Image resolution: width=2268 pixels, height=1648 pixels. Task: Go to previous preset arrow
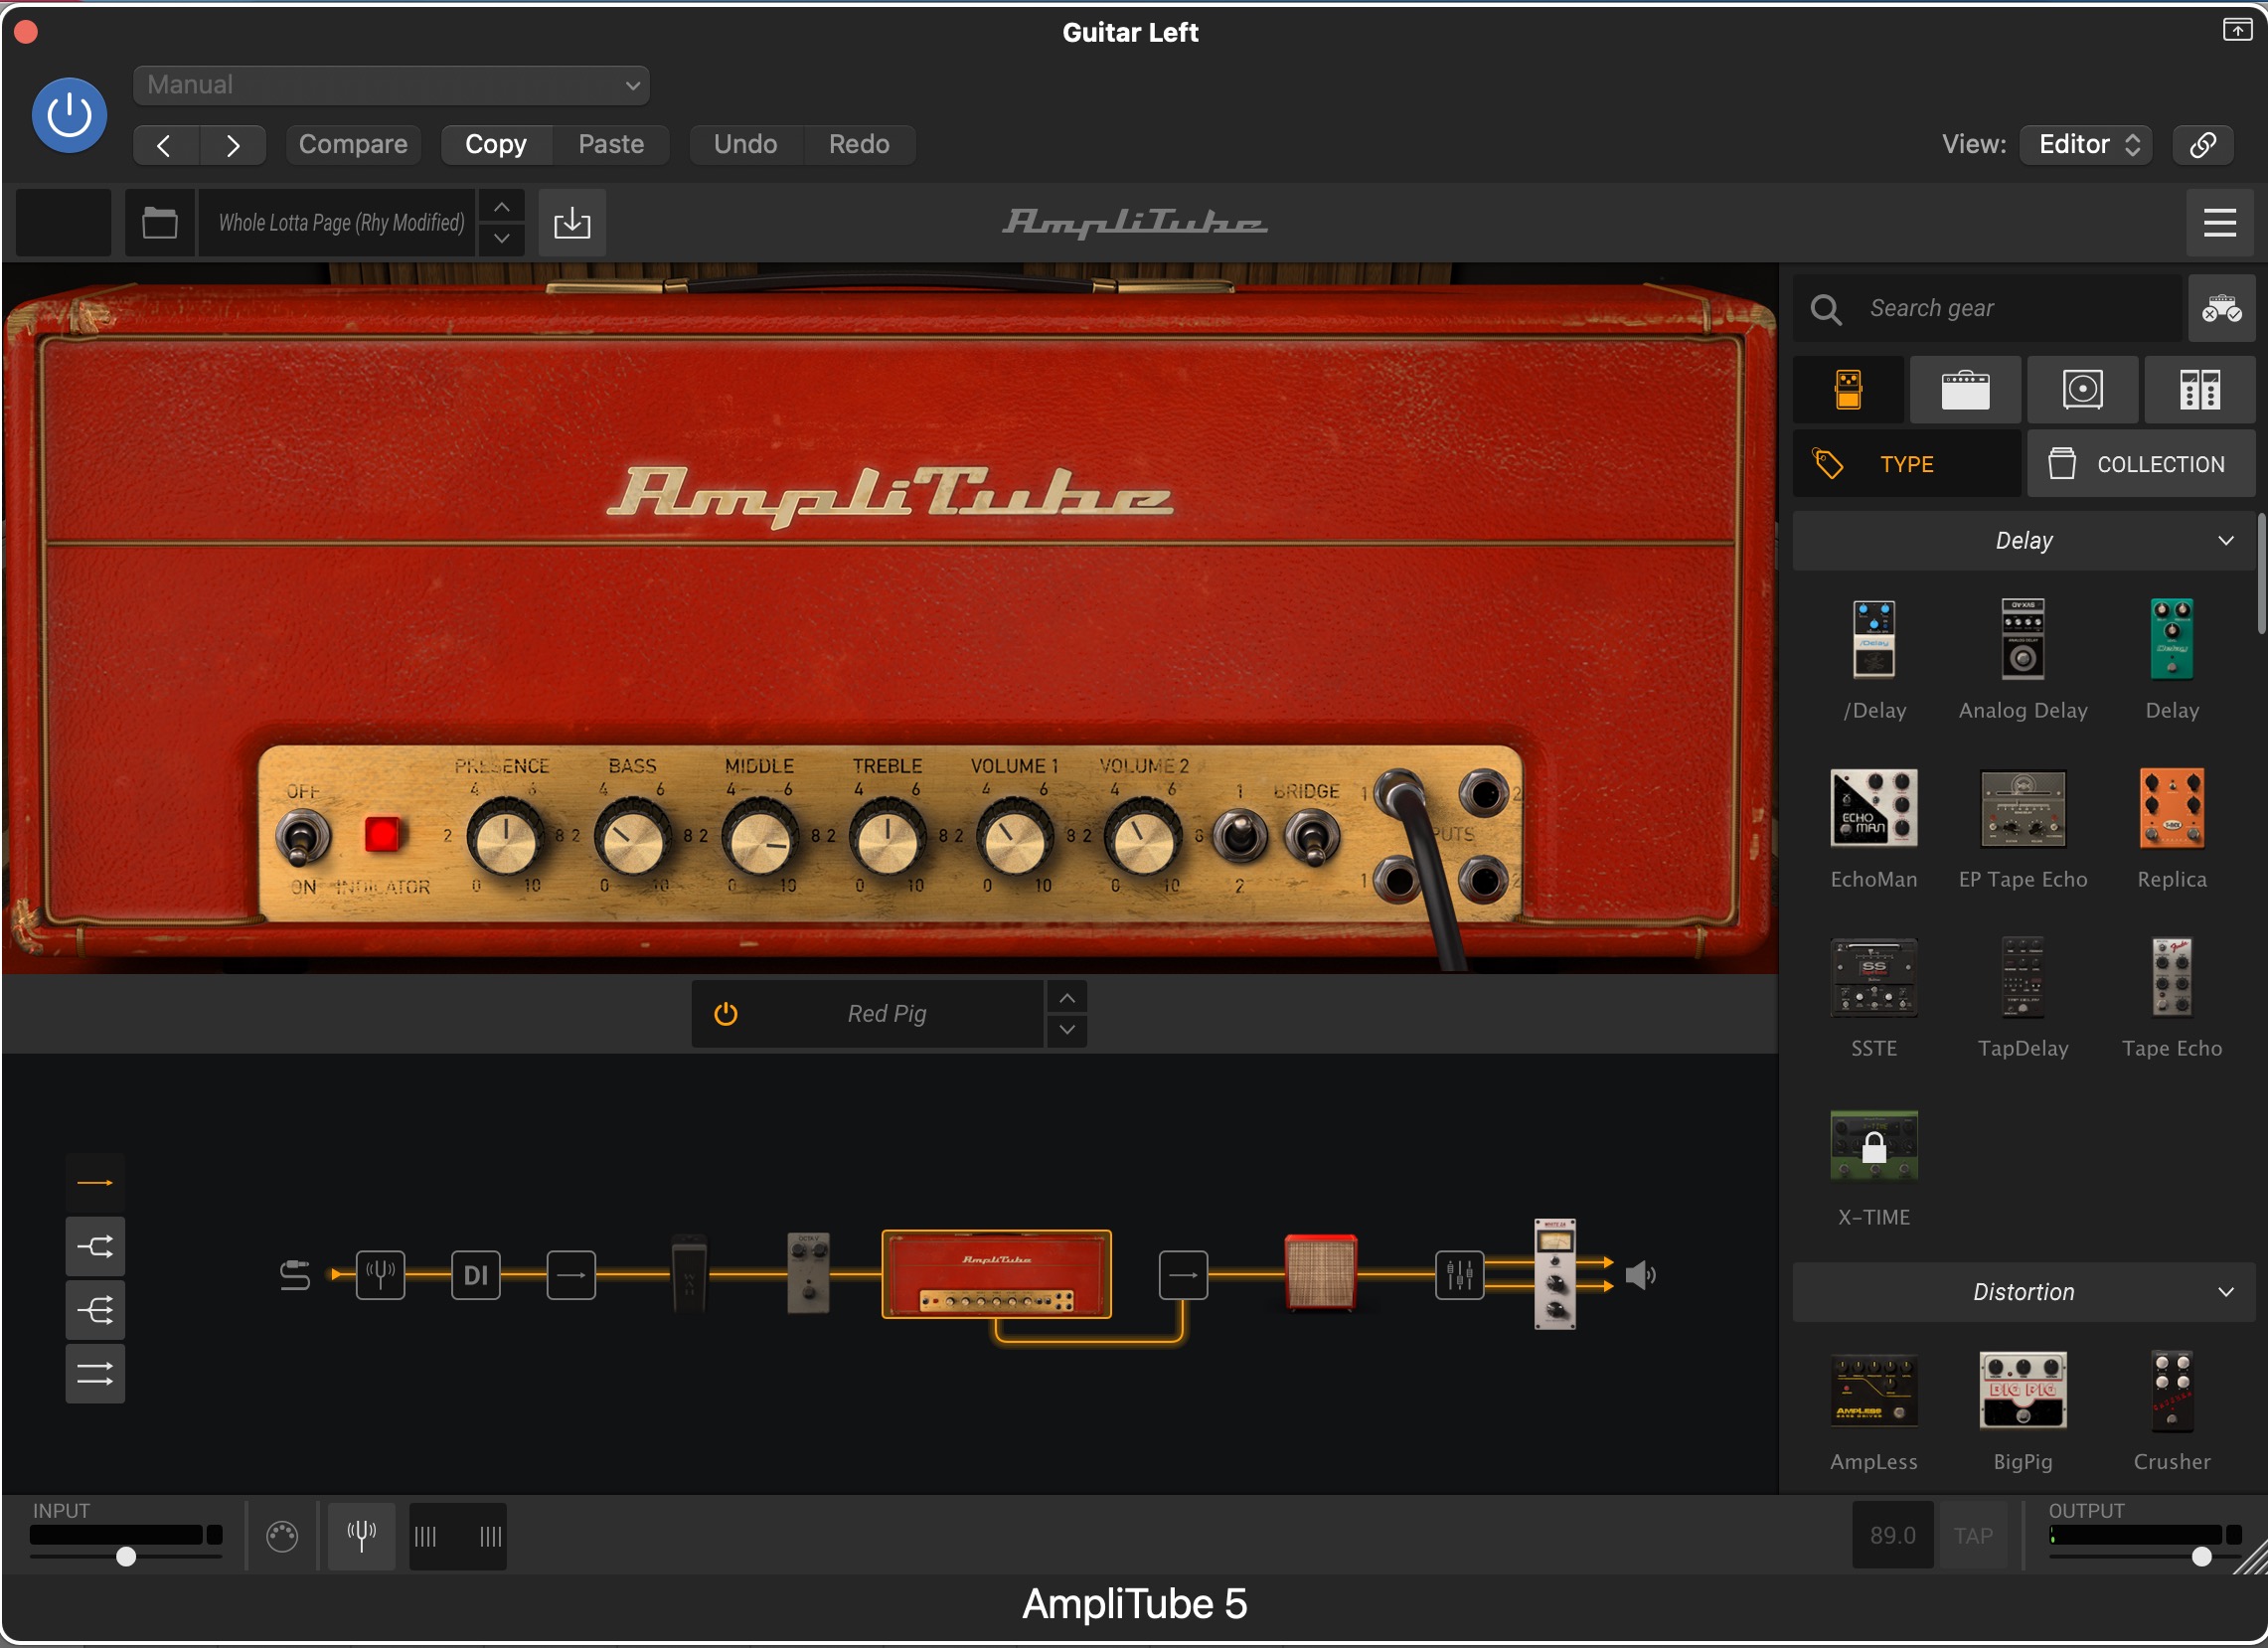[x=165, y=145]
